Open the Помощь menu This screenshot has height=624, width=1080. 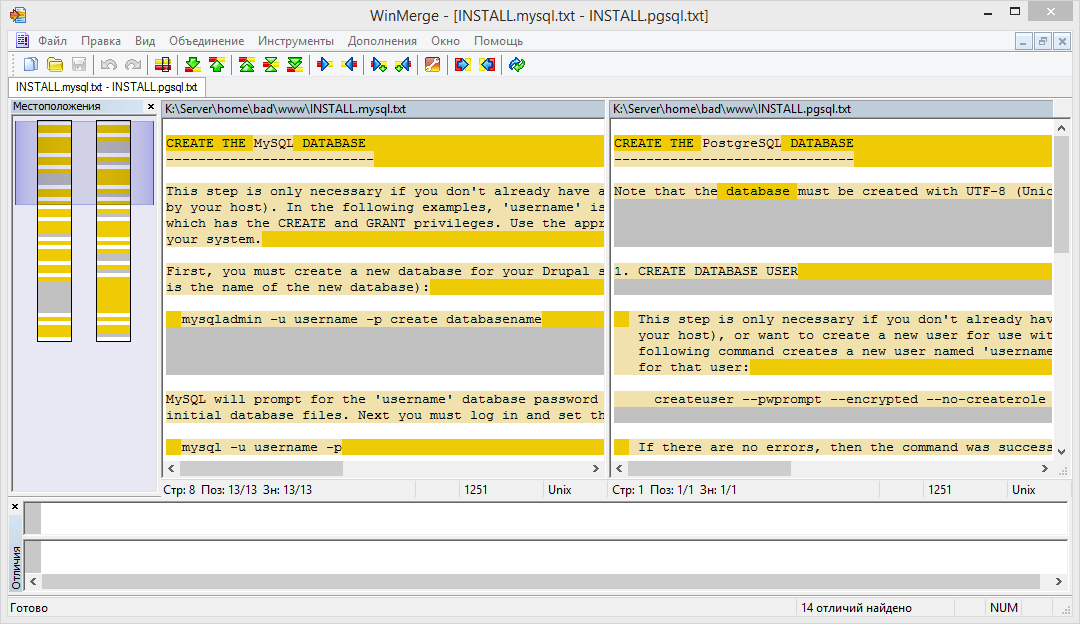(499, 41)
